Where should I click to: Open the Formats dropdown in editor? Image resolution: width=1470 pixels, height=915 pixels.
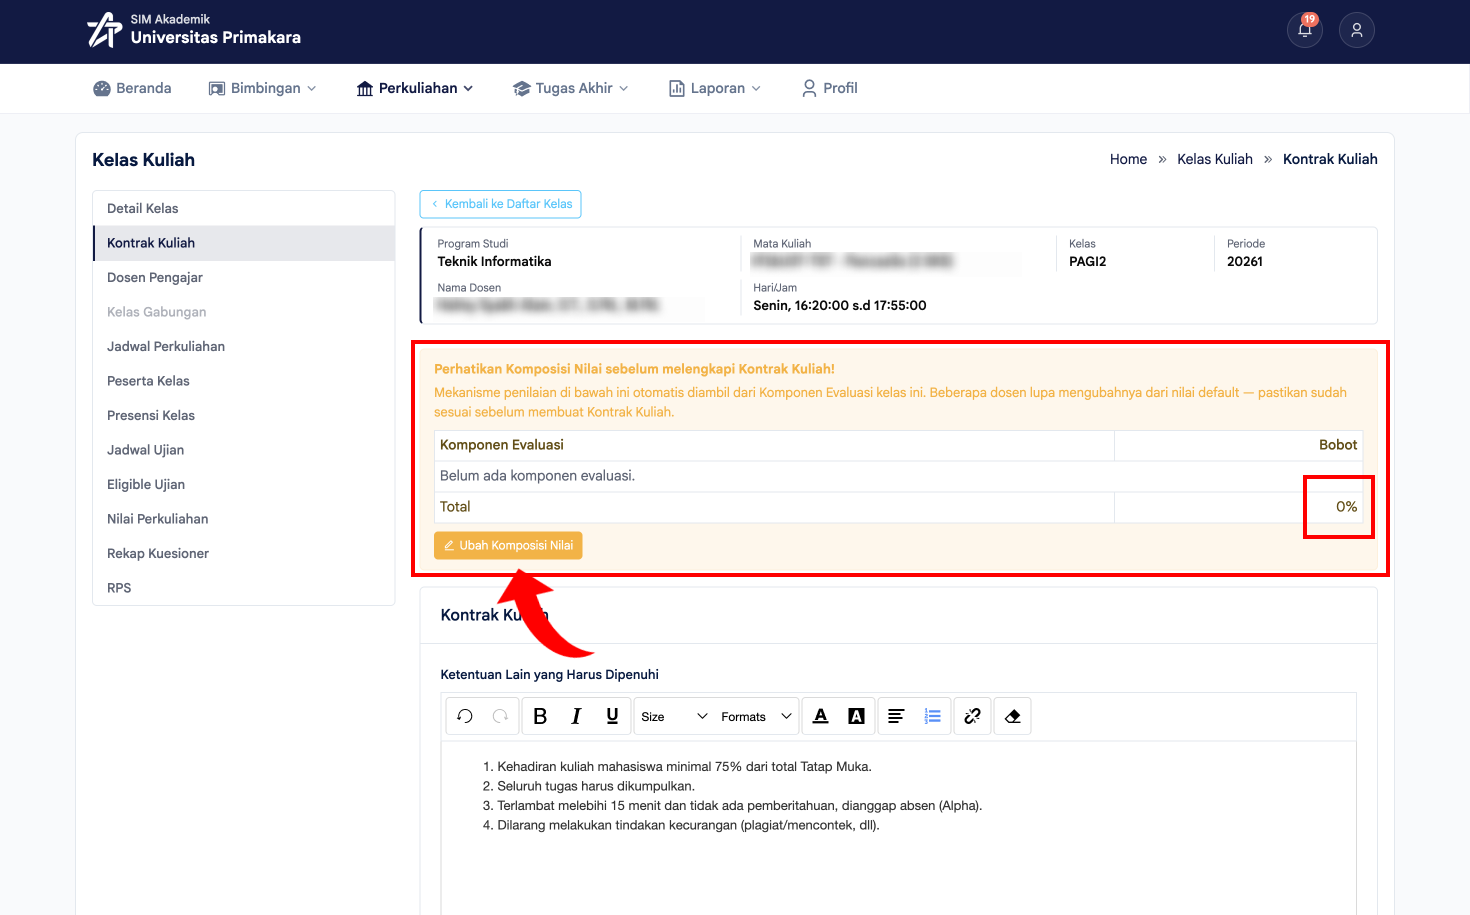pyautogui.click(x=756, y=716)
